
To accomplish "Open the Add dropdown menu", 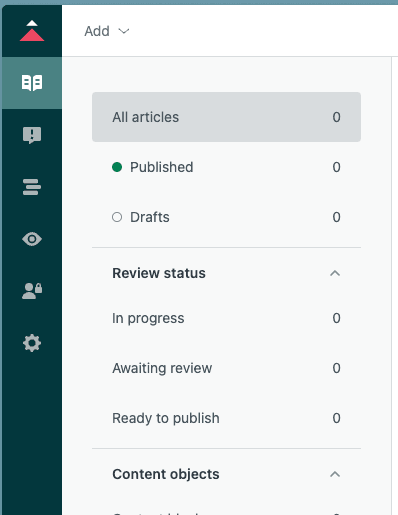I will click(107, 31).
